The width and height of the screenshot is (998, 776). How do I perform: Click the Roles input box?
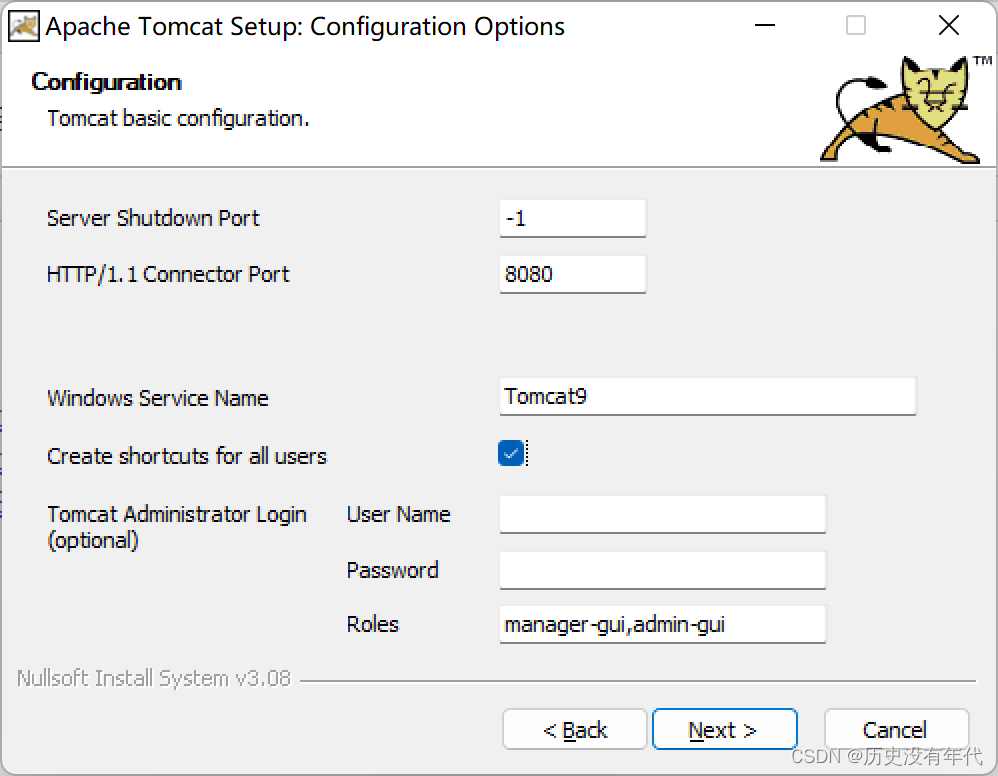click(663, 624)
